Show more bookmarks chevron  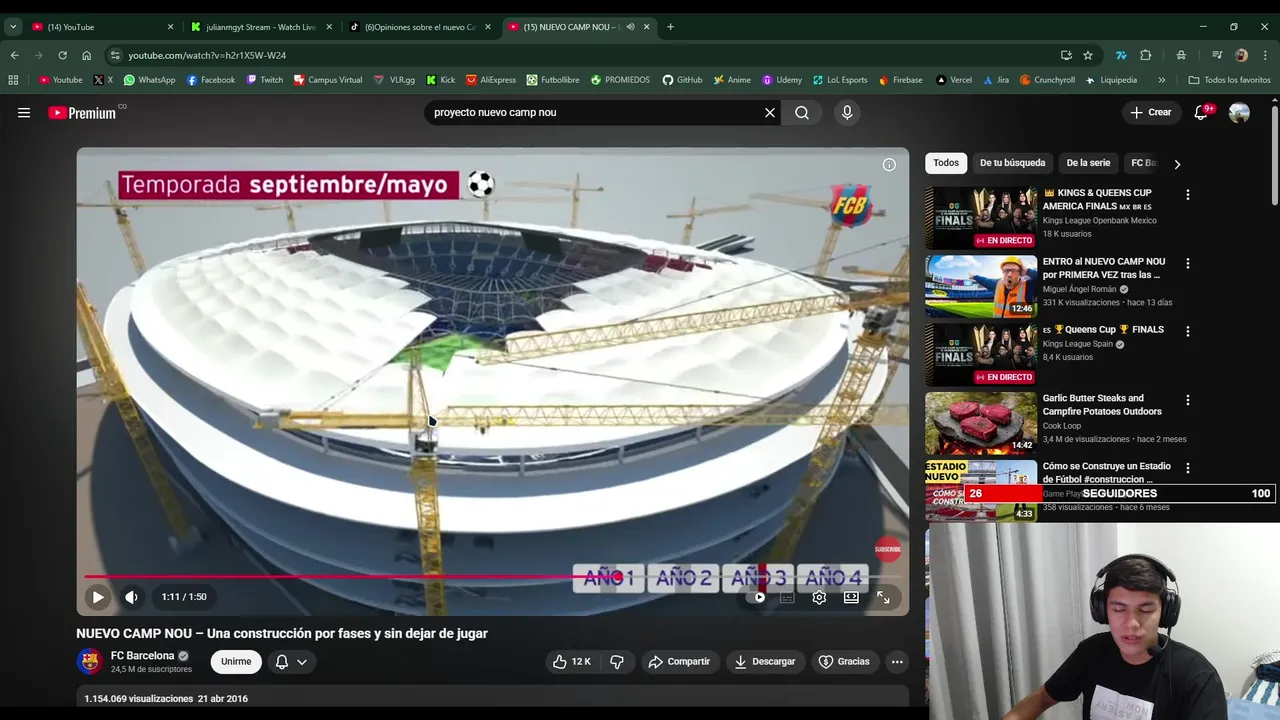(1161, 80)
